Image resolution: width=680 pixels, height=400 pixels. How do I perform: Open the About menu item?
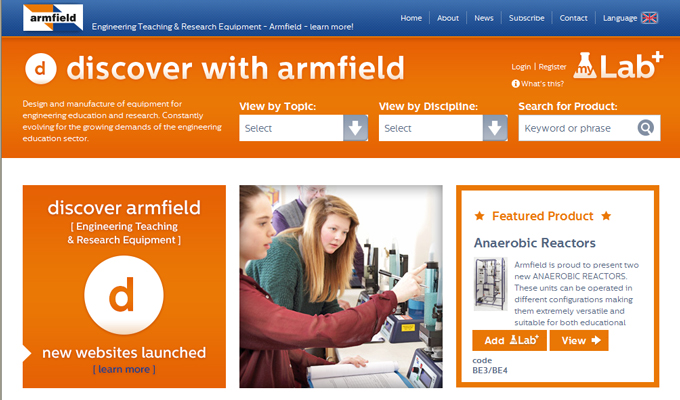(448, 18)
